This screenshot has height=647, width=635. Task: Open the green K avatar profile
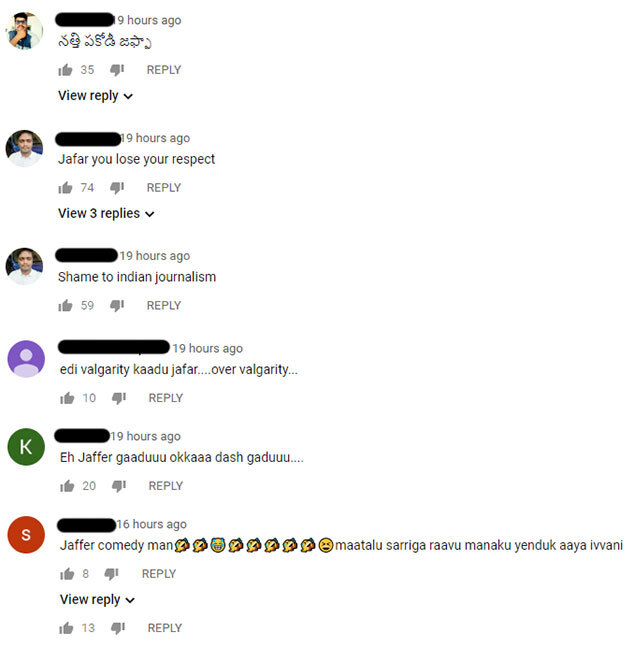(x=26, y=447)
